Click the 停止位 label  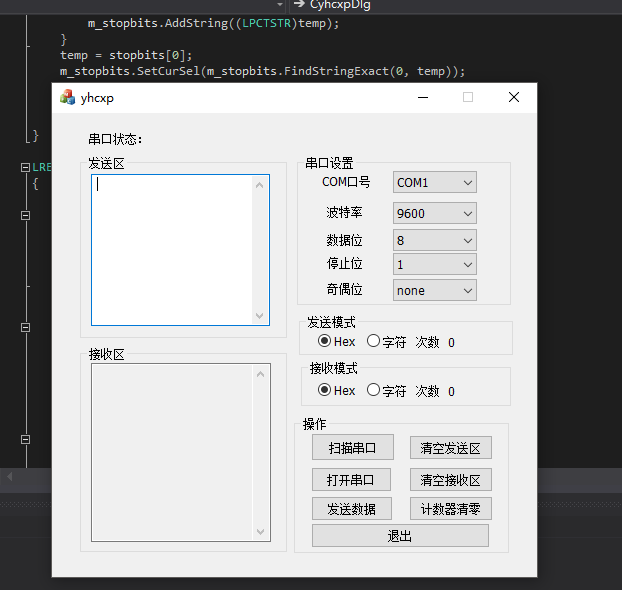[x=344, y=263]
